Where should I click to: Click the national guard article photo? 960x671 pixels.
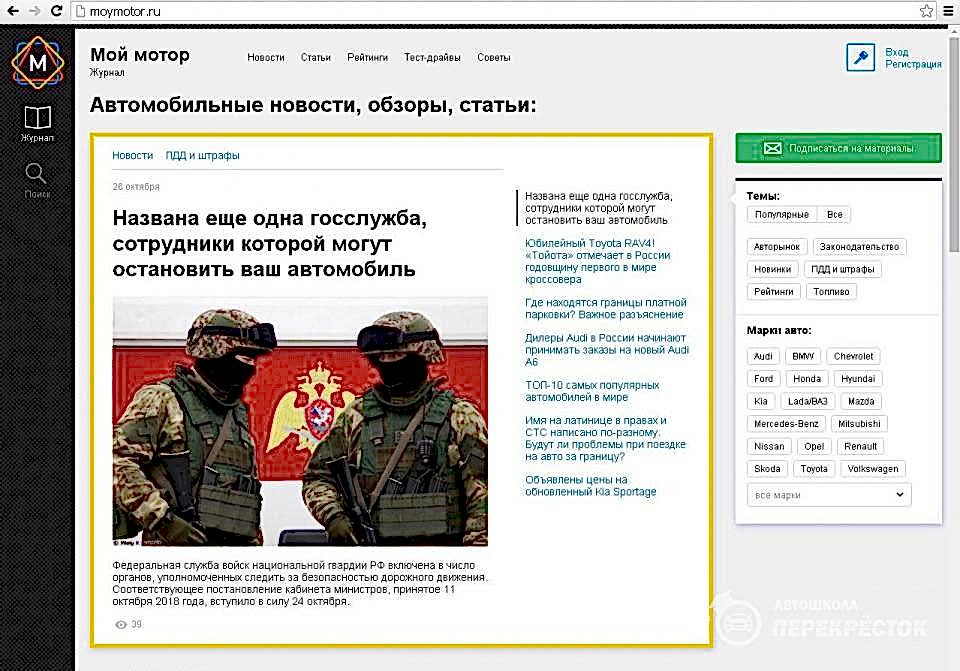(300, 421)
